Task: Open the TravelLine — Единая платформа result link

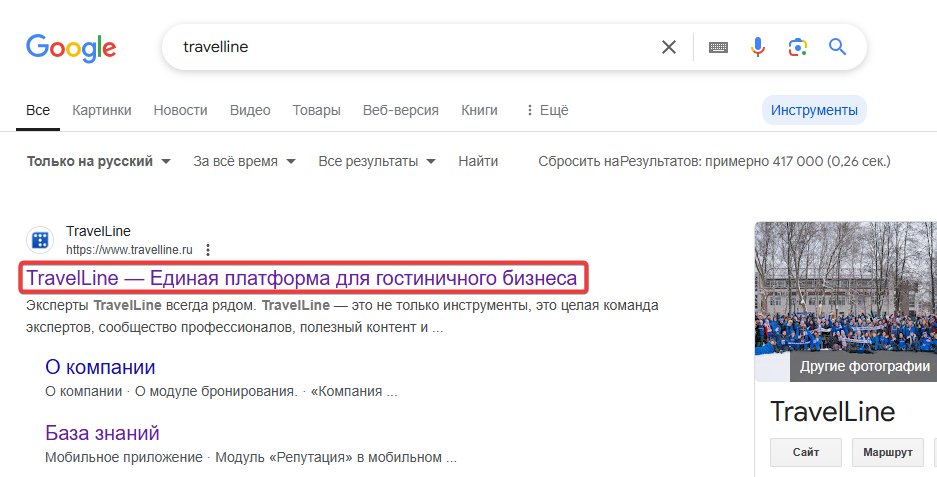Action: (x=302, y=278)
